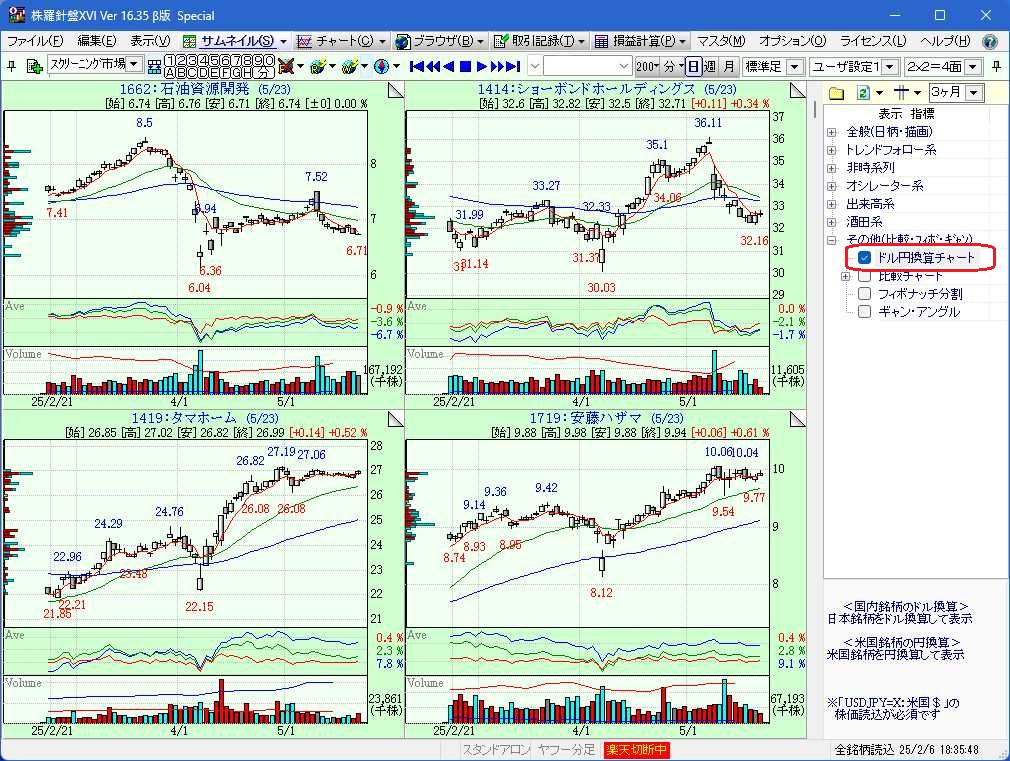Click the 分 minute-chart toggle
The width and height of the screenshot is (1010, 761).
coord(672,66)
